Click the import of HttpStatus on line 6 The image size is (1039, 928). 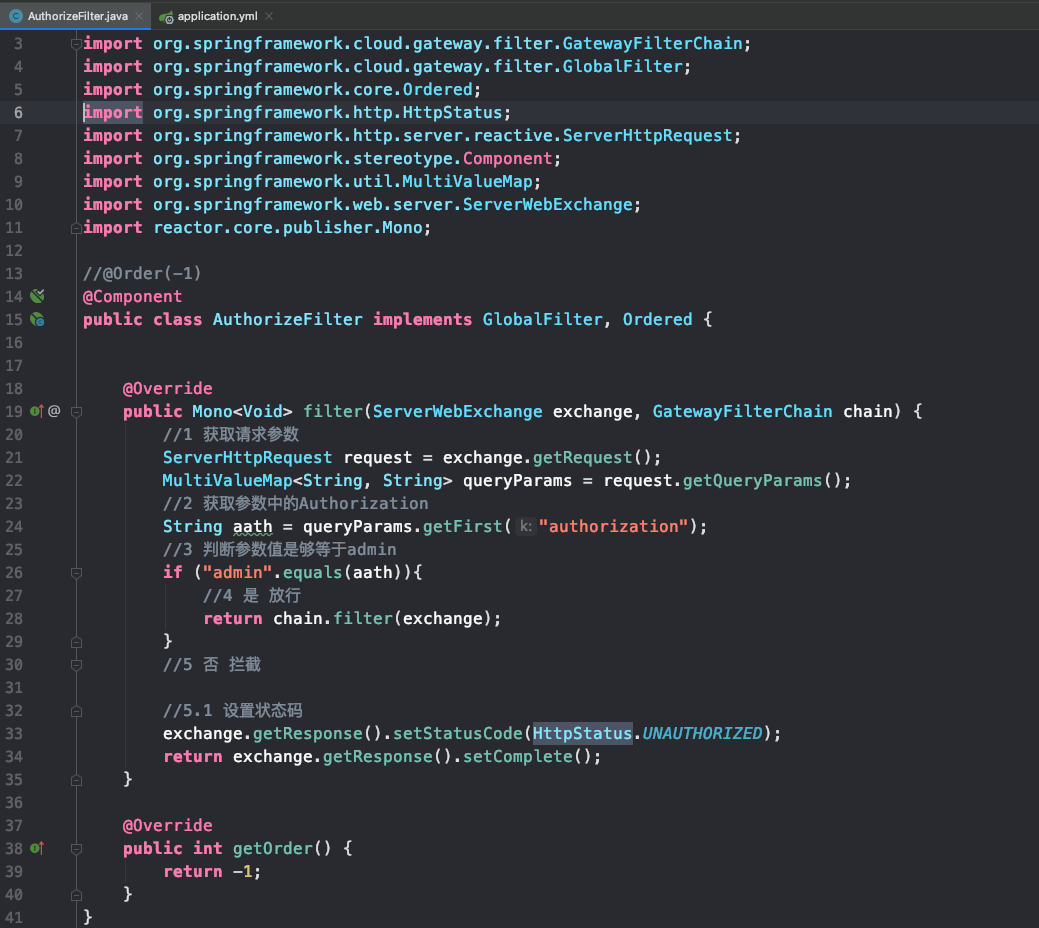click(297, 113)
